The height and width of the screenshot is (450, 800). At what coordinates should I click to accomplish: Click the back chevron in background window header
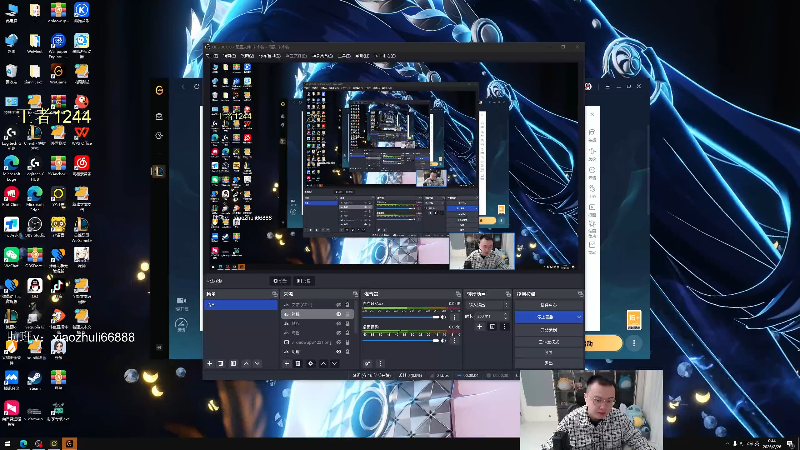point(183,87)
